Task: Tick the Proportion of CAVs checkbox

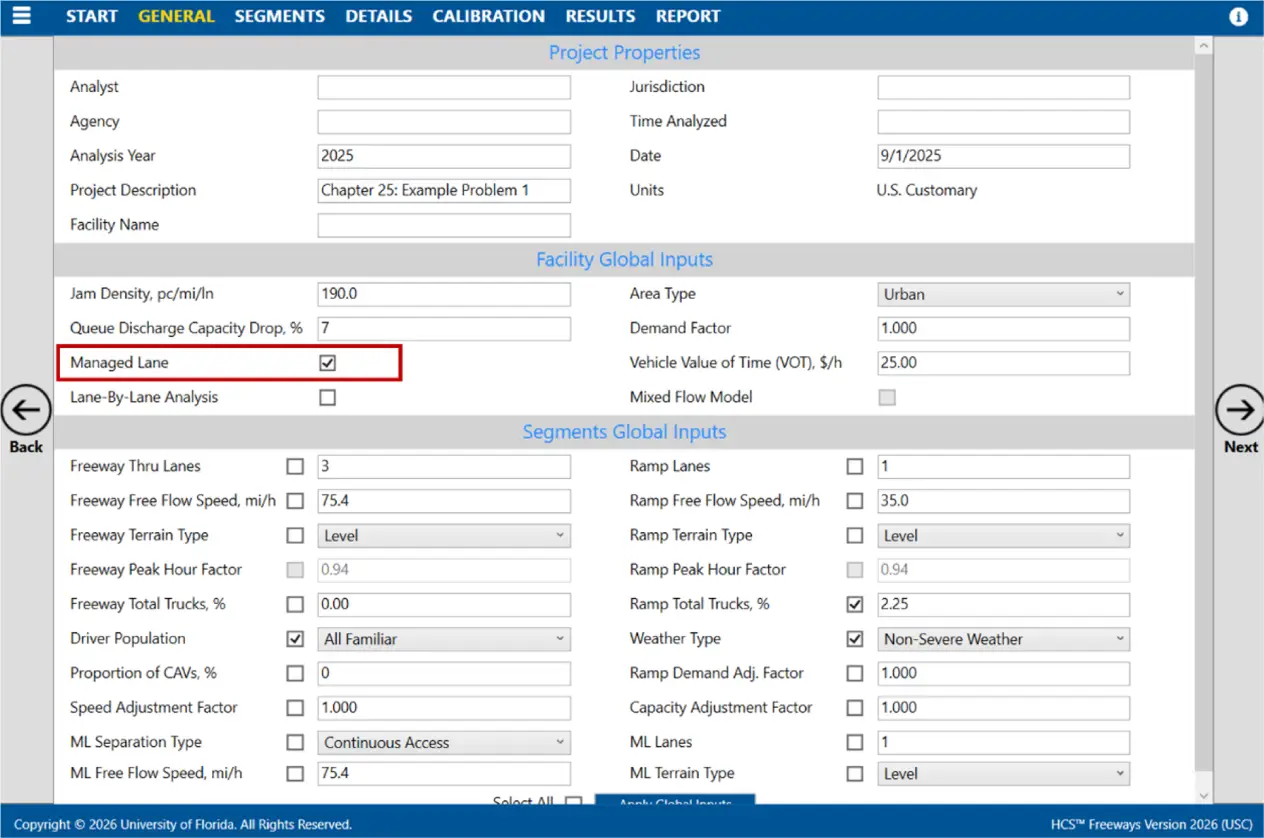Action: tap(295, 673)
